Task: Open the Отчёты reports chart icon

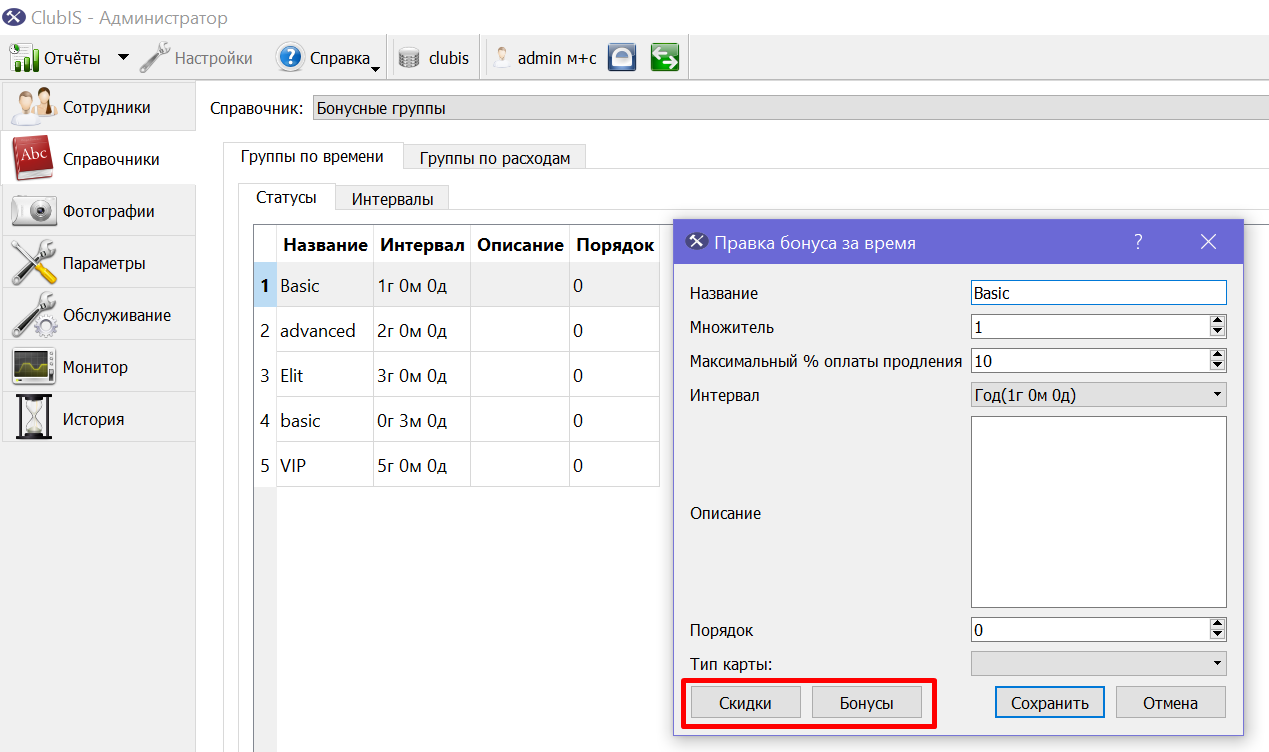Action: coord(23,57)
